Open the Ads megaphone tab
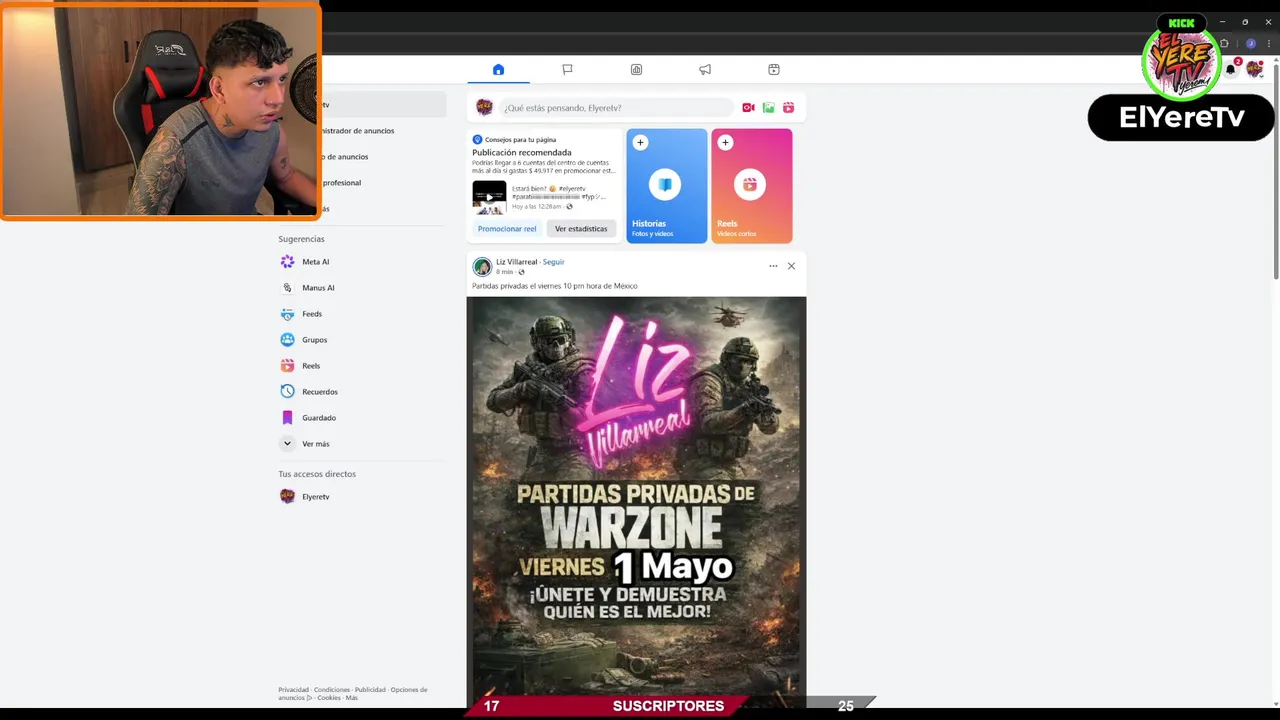 tap(705, 69)
